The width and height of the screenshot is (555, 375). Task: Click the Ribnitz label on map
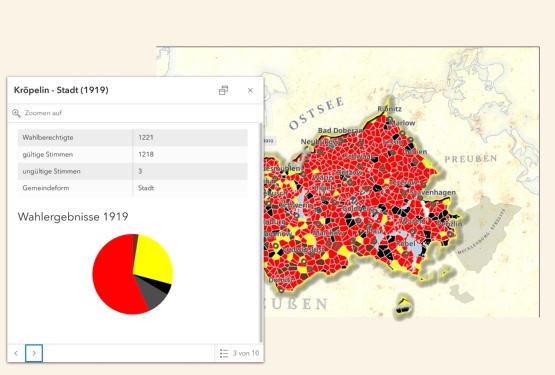click(x=389, y=109)
